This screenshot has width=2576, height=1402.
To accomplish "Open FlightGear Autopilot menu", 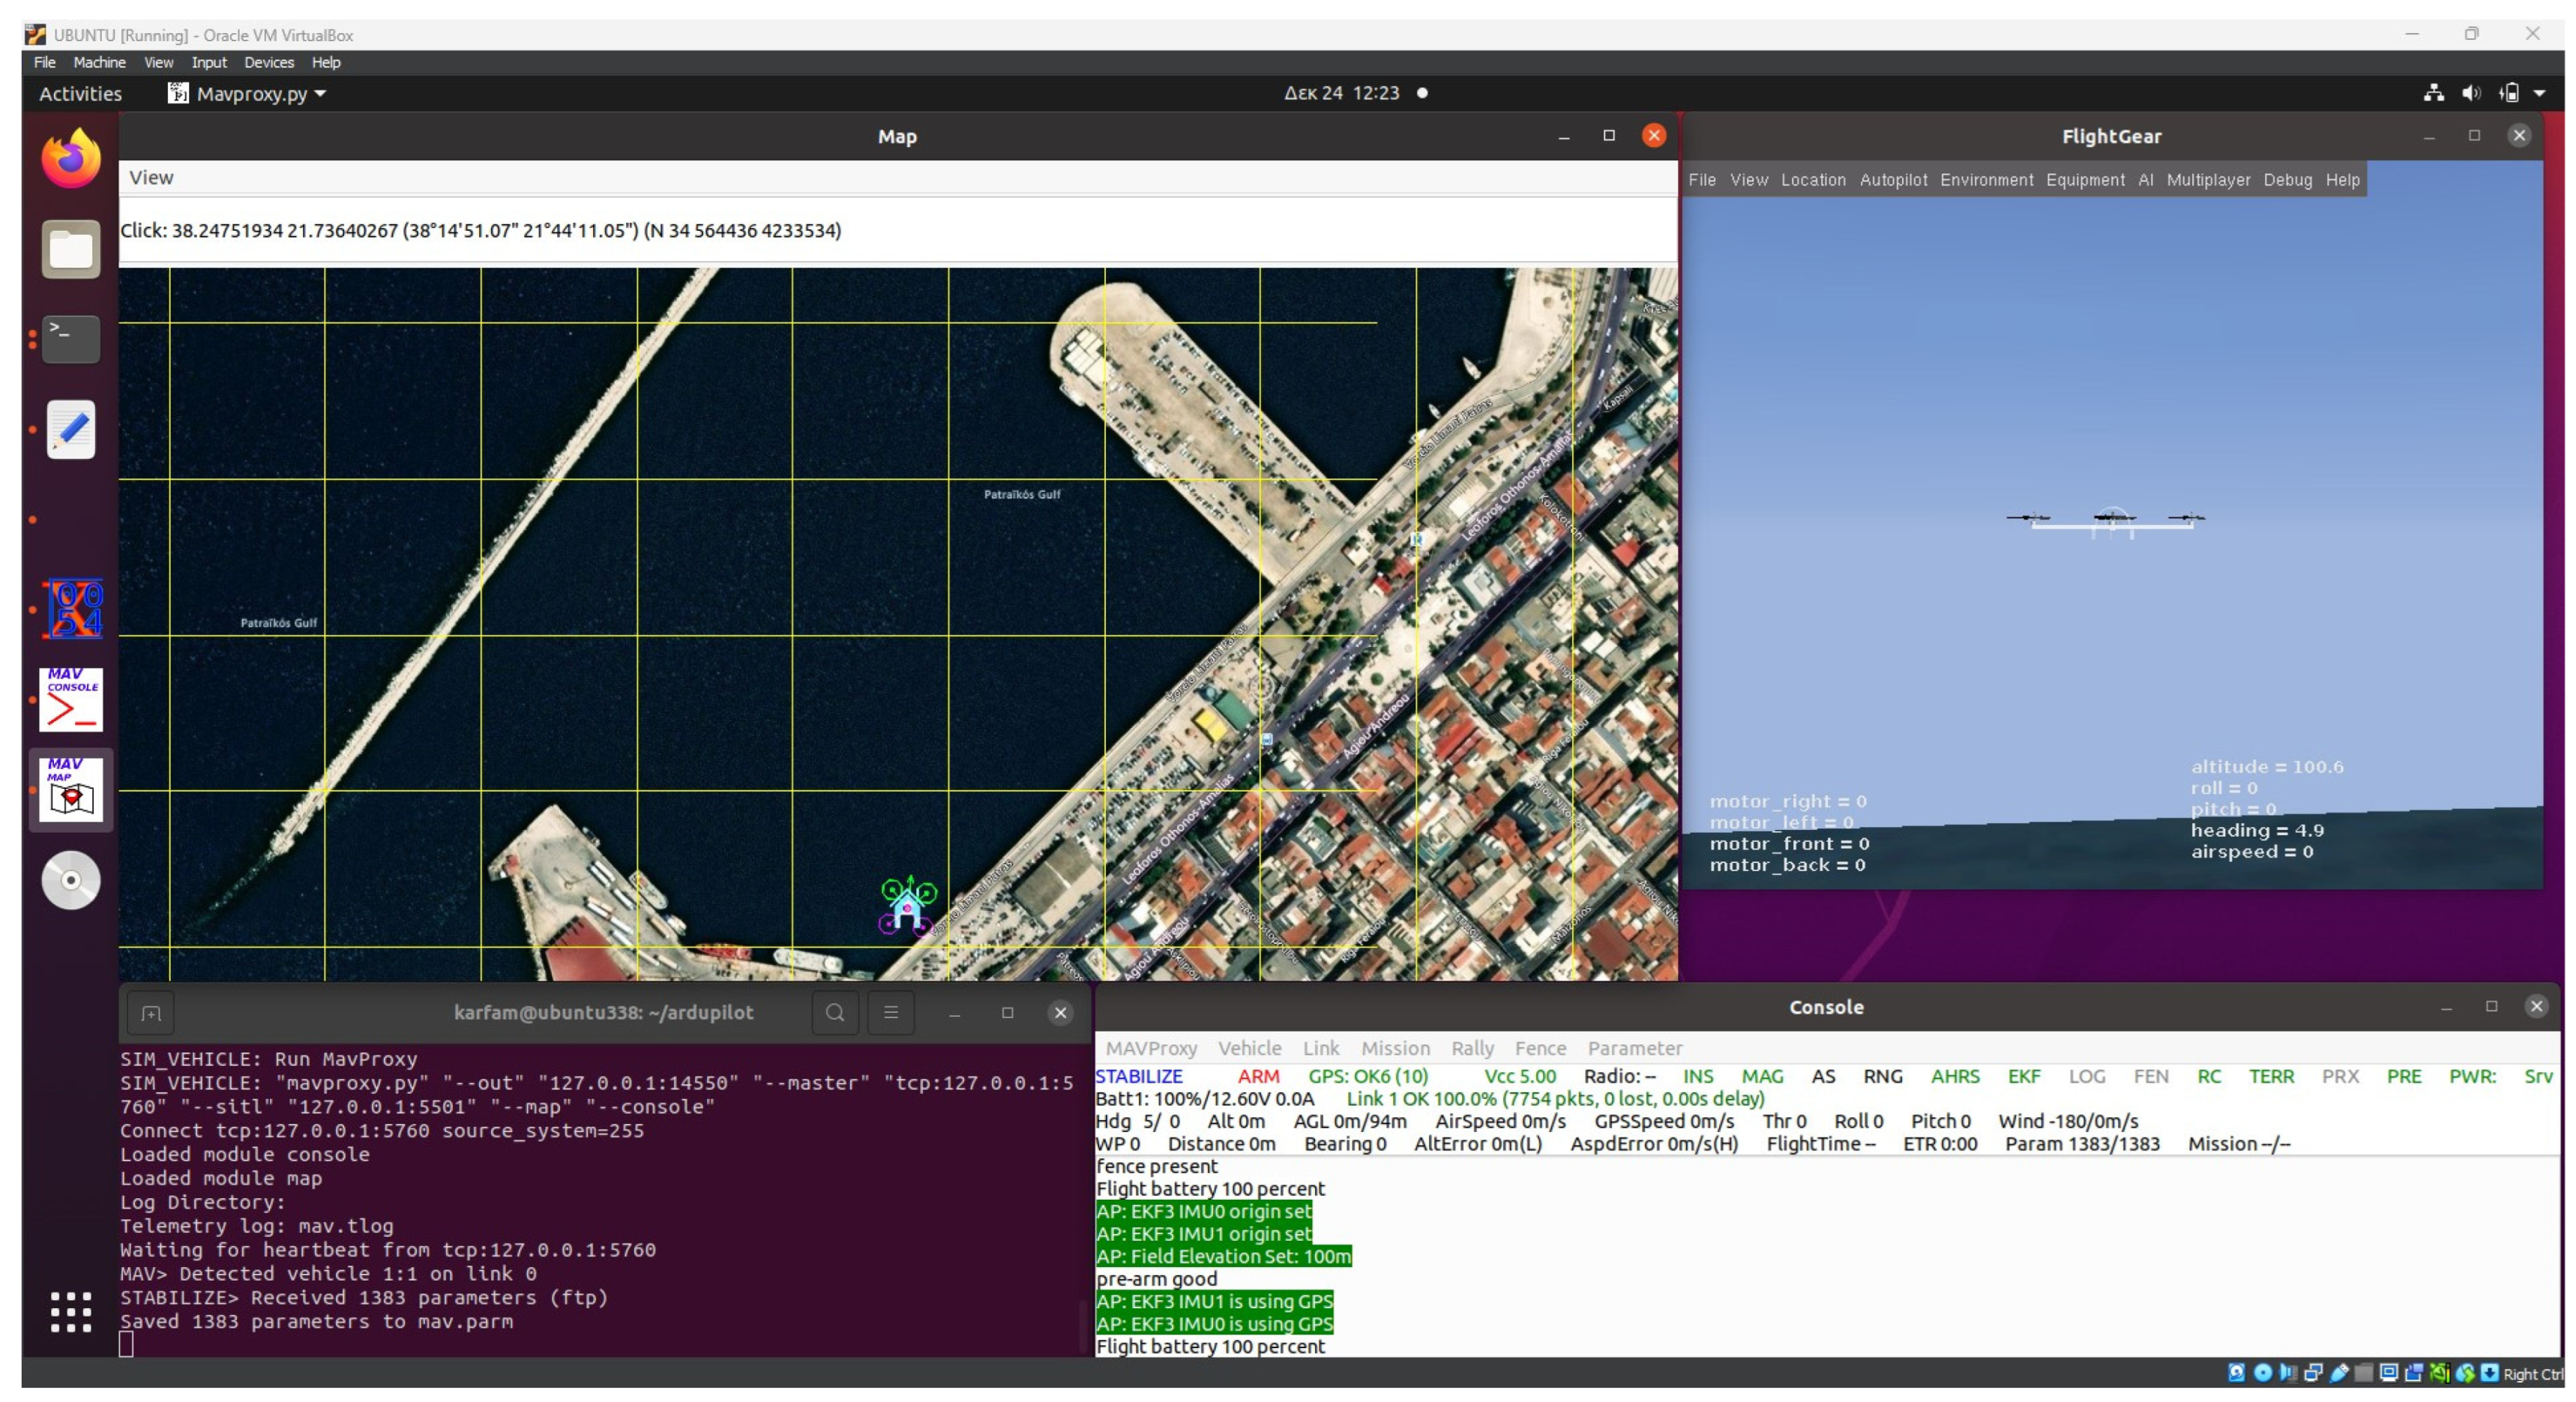I will pos(1892,180).
